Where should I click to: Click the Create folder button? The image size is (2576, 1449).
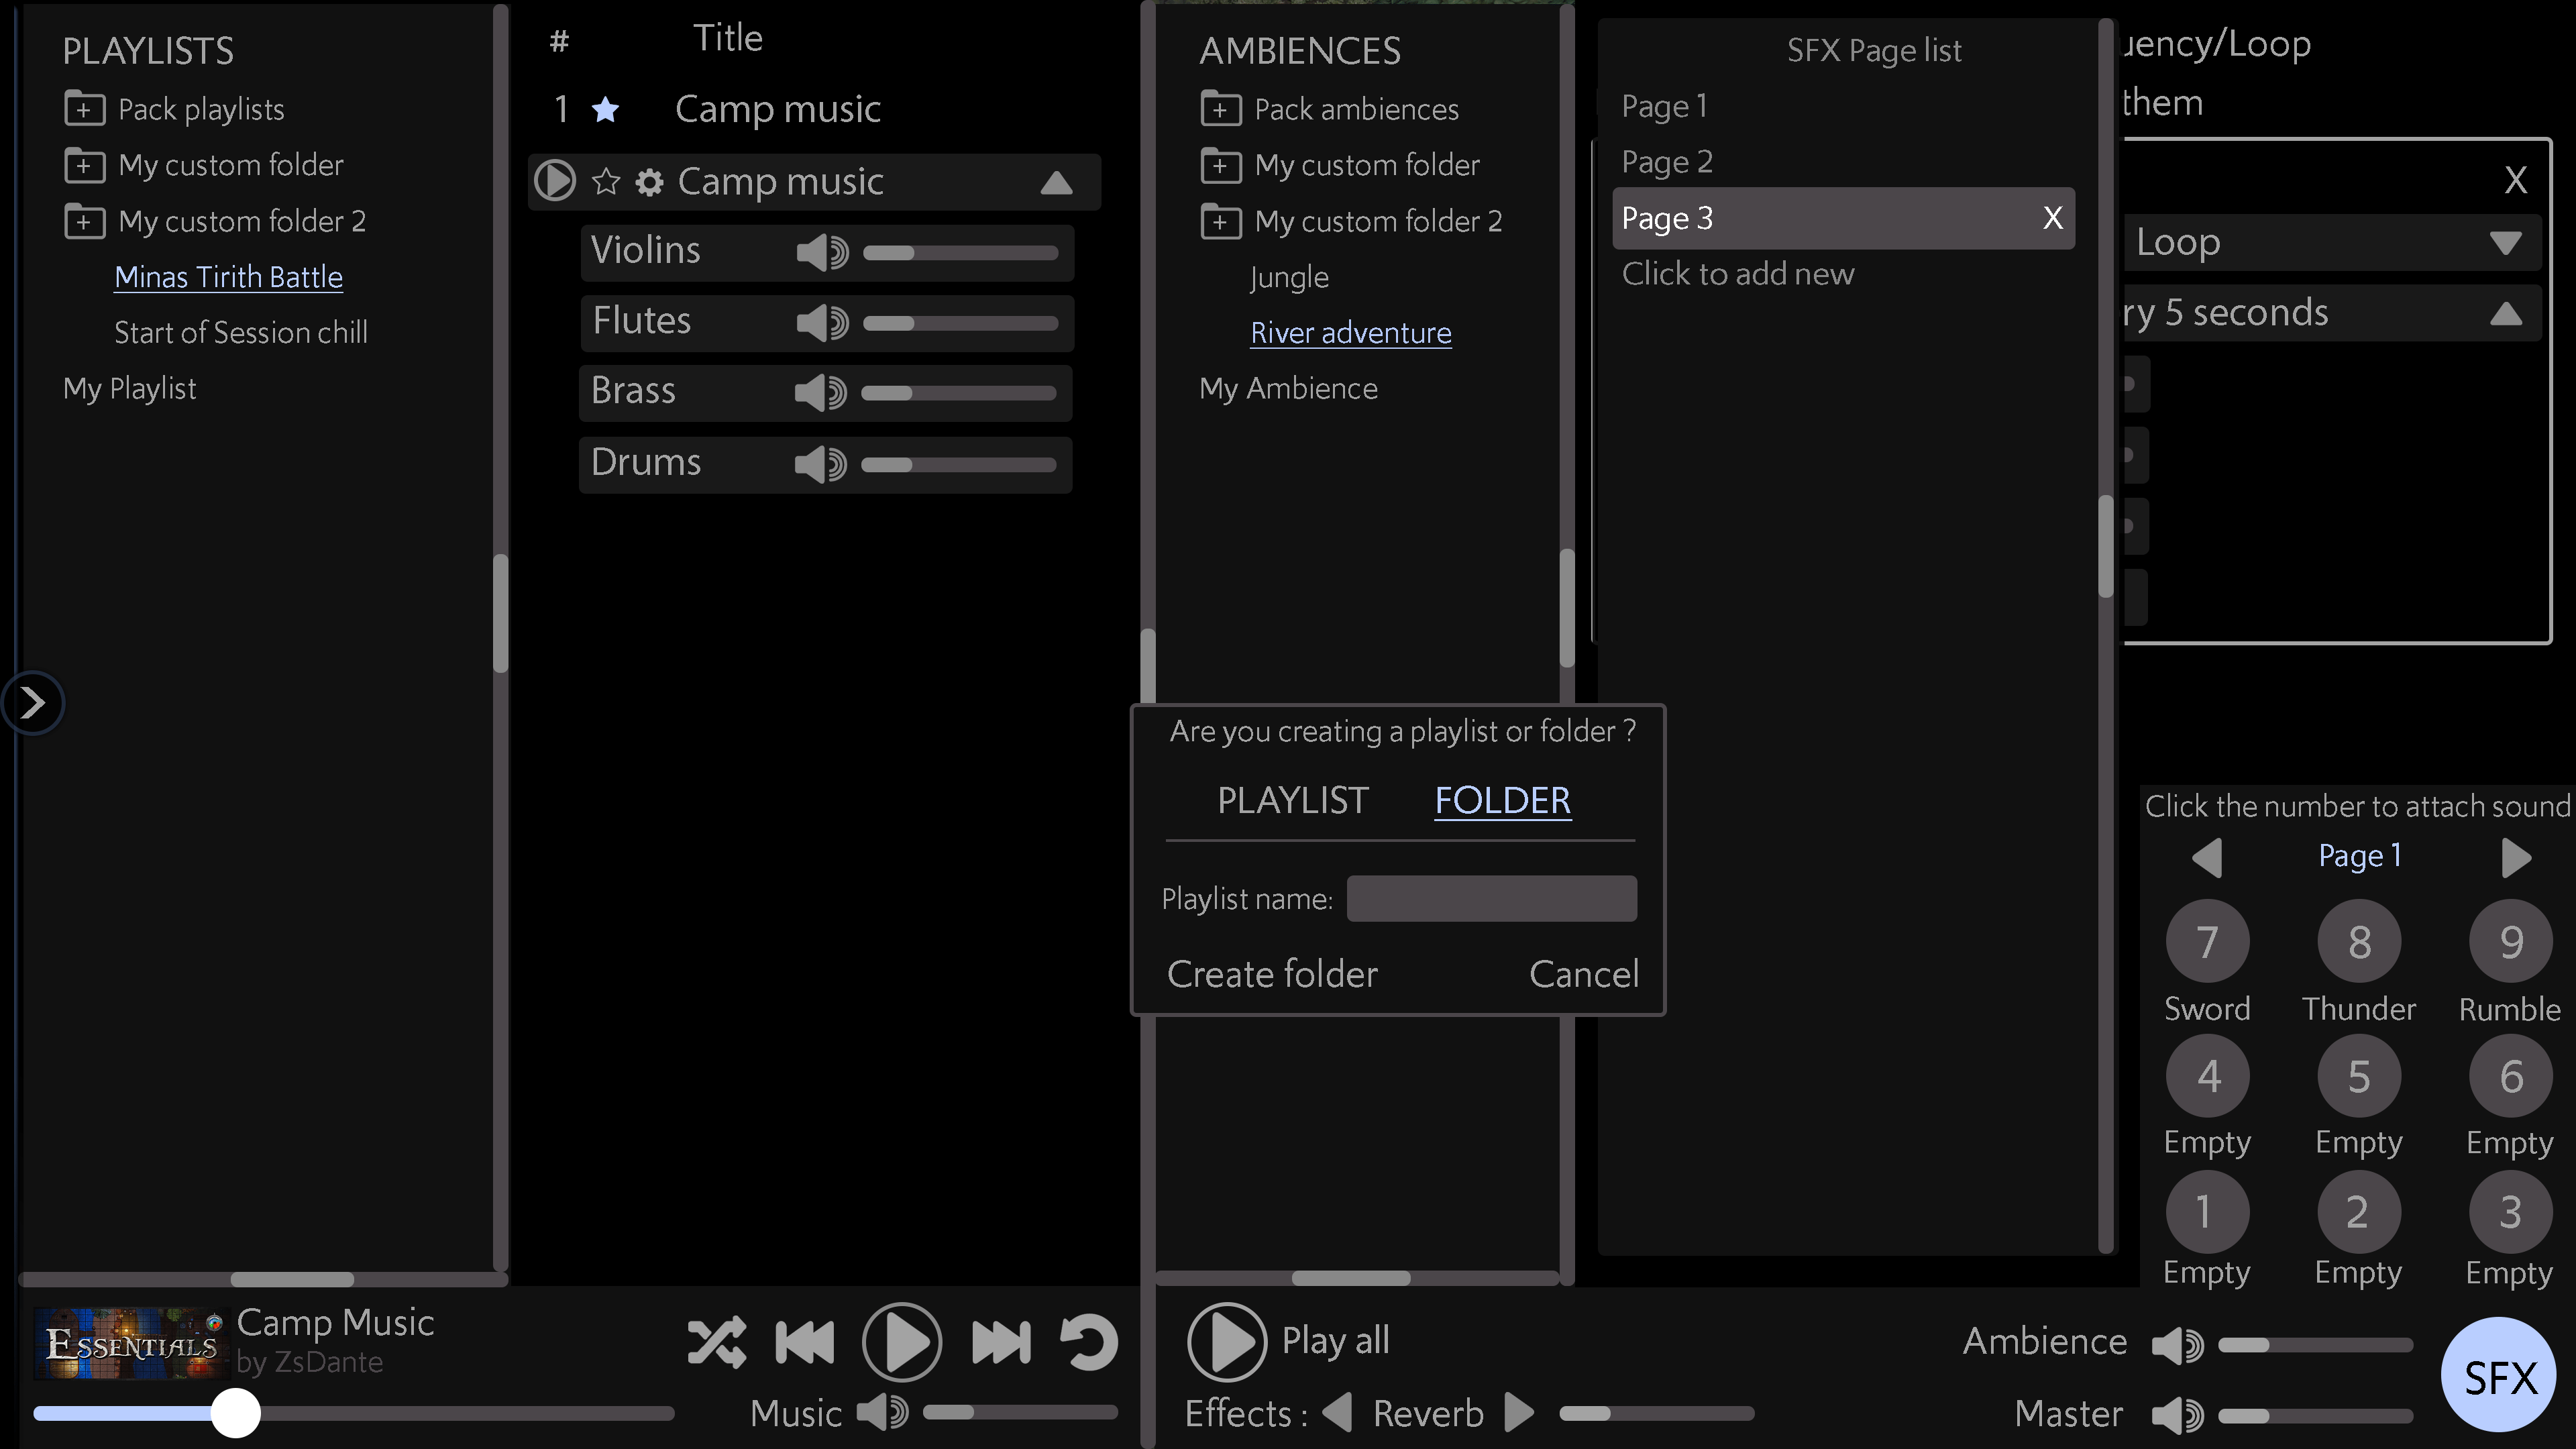tap(1272, 974)
